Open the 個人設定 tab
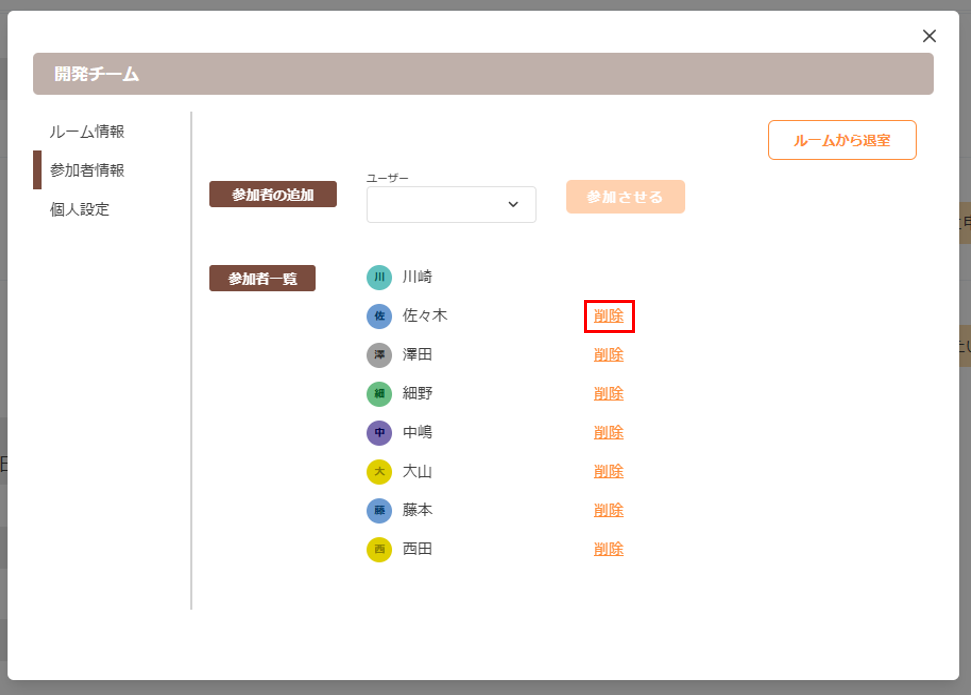Image resolution: width=971 pixels, height=695 pixels. 79,209
